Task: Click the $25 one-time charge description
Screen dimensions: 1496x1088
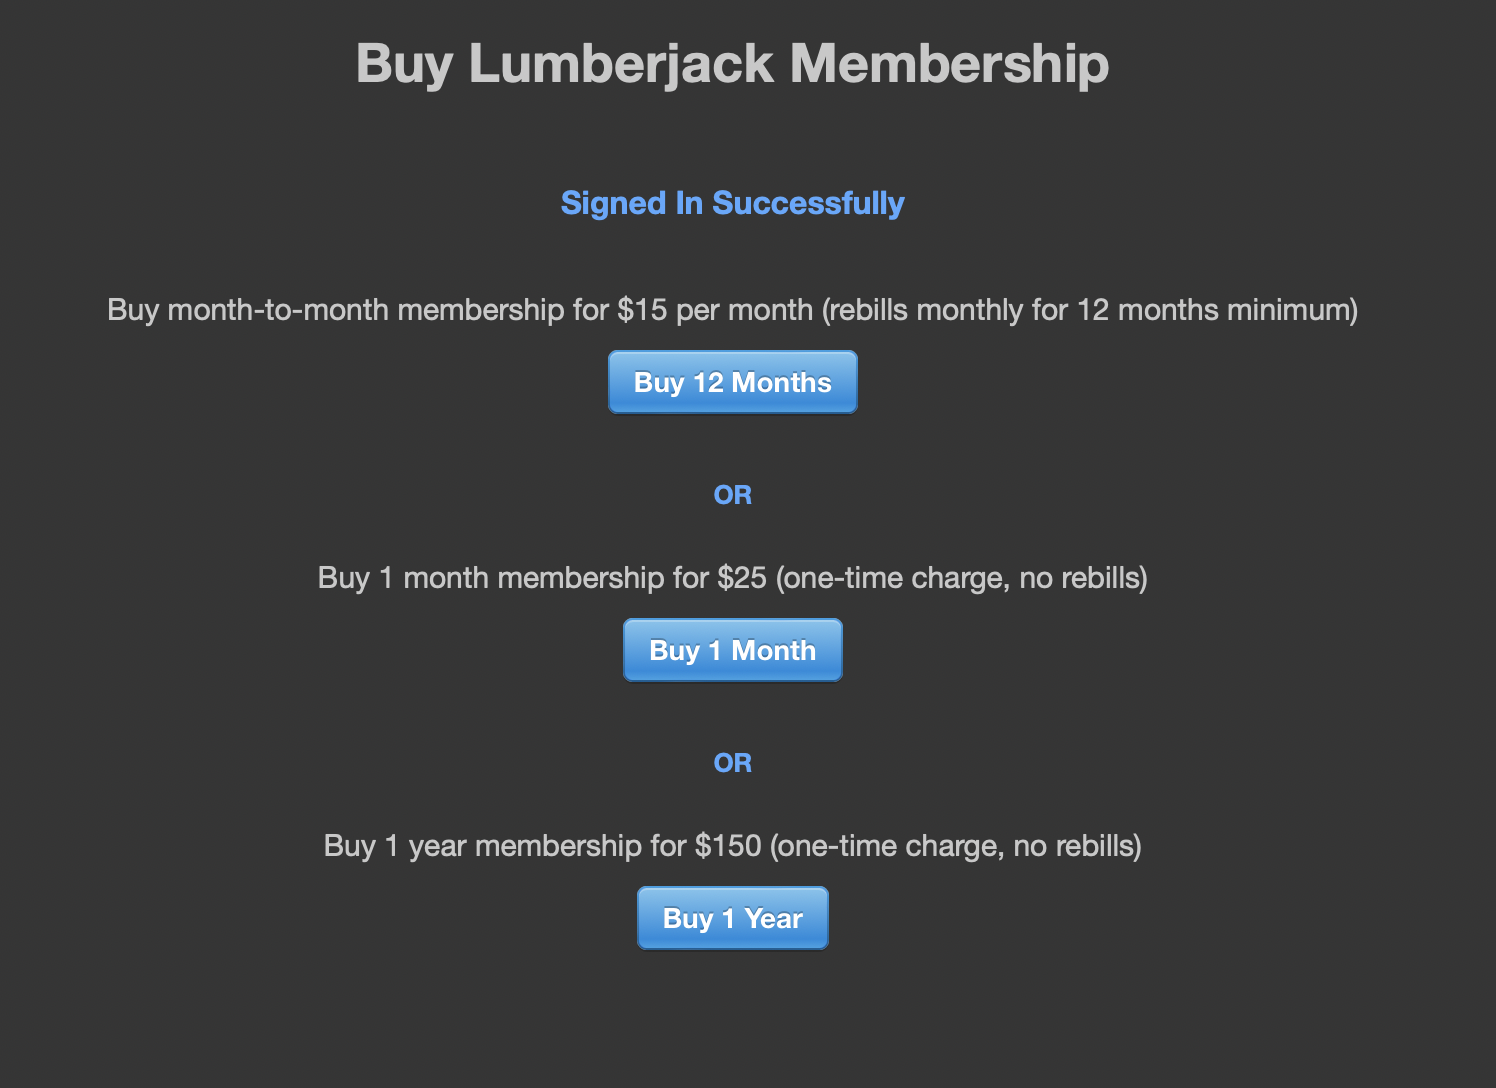Action: (732, 577)
